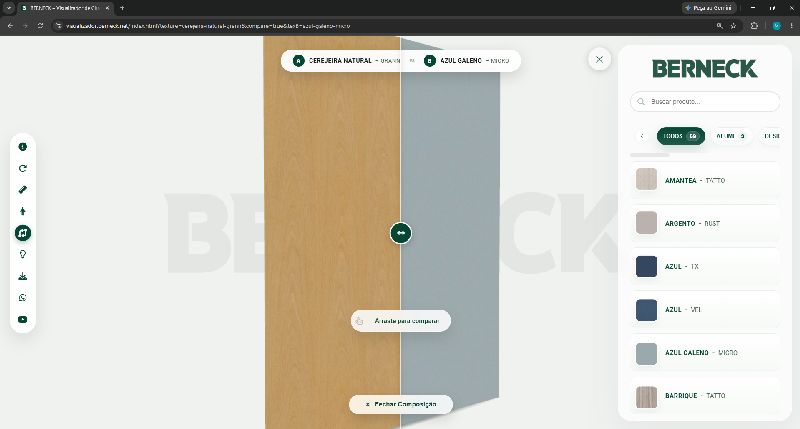Choose the AZUL GALENO Micro swatch
800x429 pixels.
[646, 354]
